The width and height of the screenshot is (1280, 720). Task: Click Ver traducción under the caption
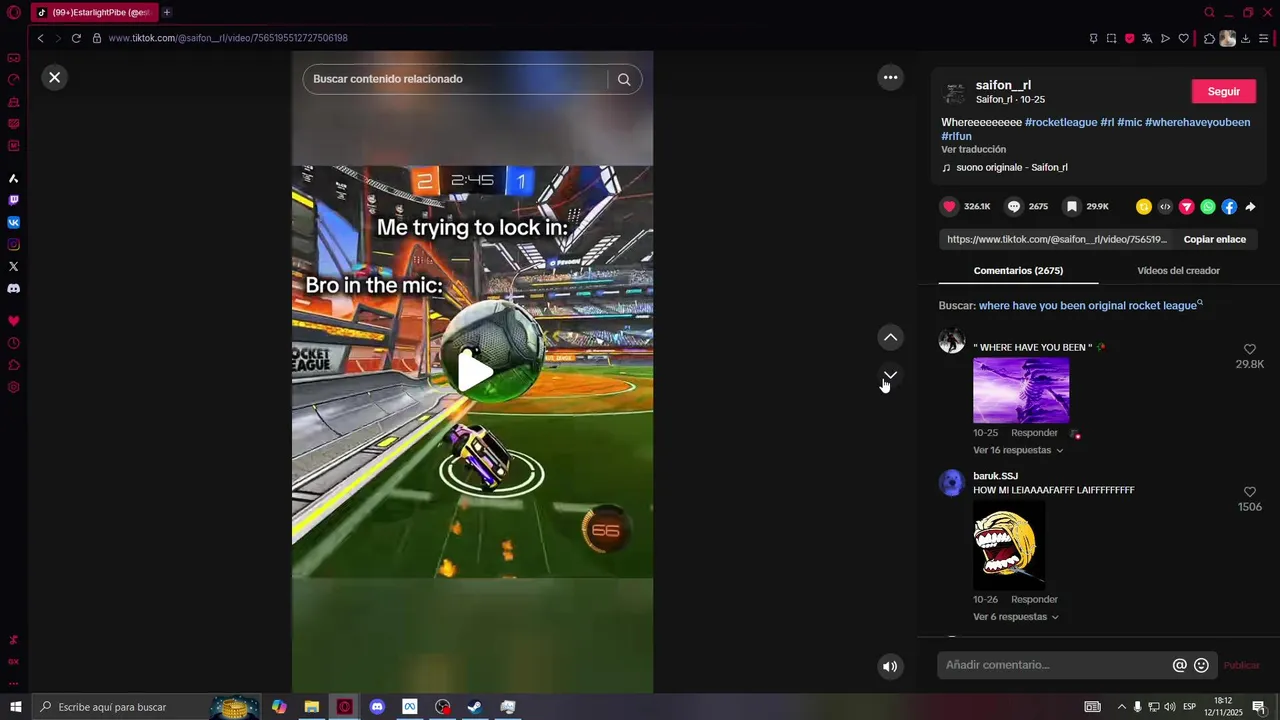973,149
